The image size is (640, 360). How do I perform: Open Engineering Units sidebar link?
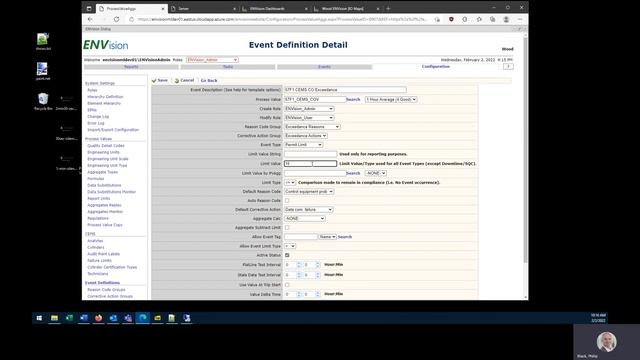tap(103, 152)
